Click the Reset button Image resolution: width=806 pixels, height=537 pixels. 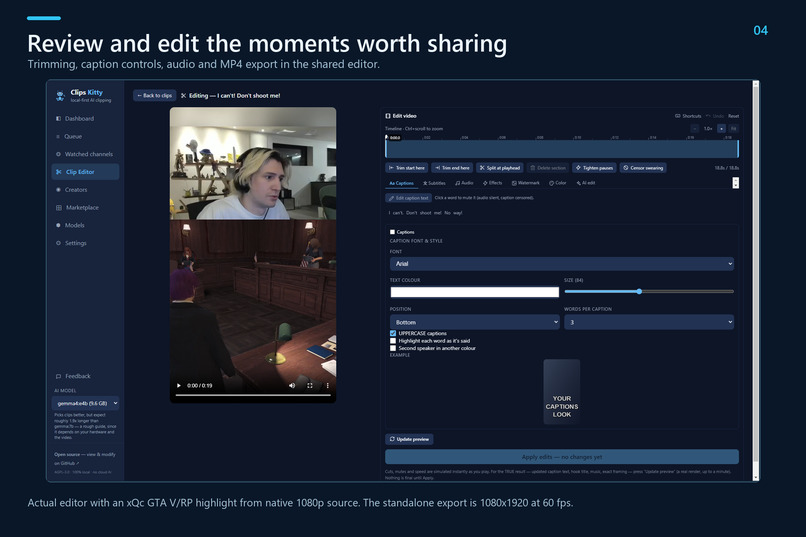[734, 116]
